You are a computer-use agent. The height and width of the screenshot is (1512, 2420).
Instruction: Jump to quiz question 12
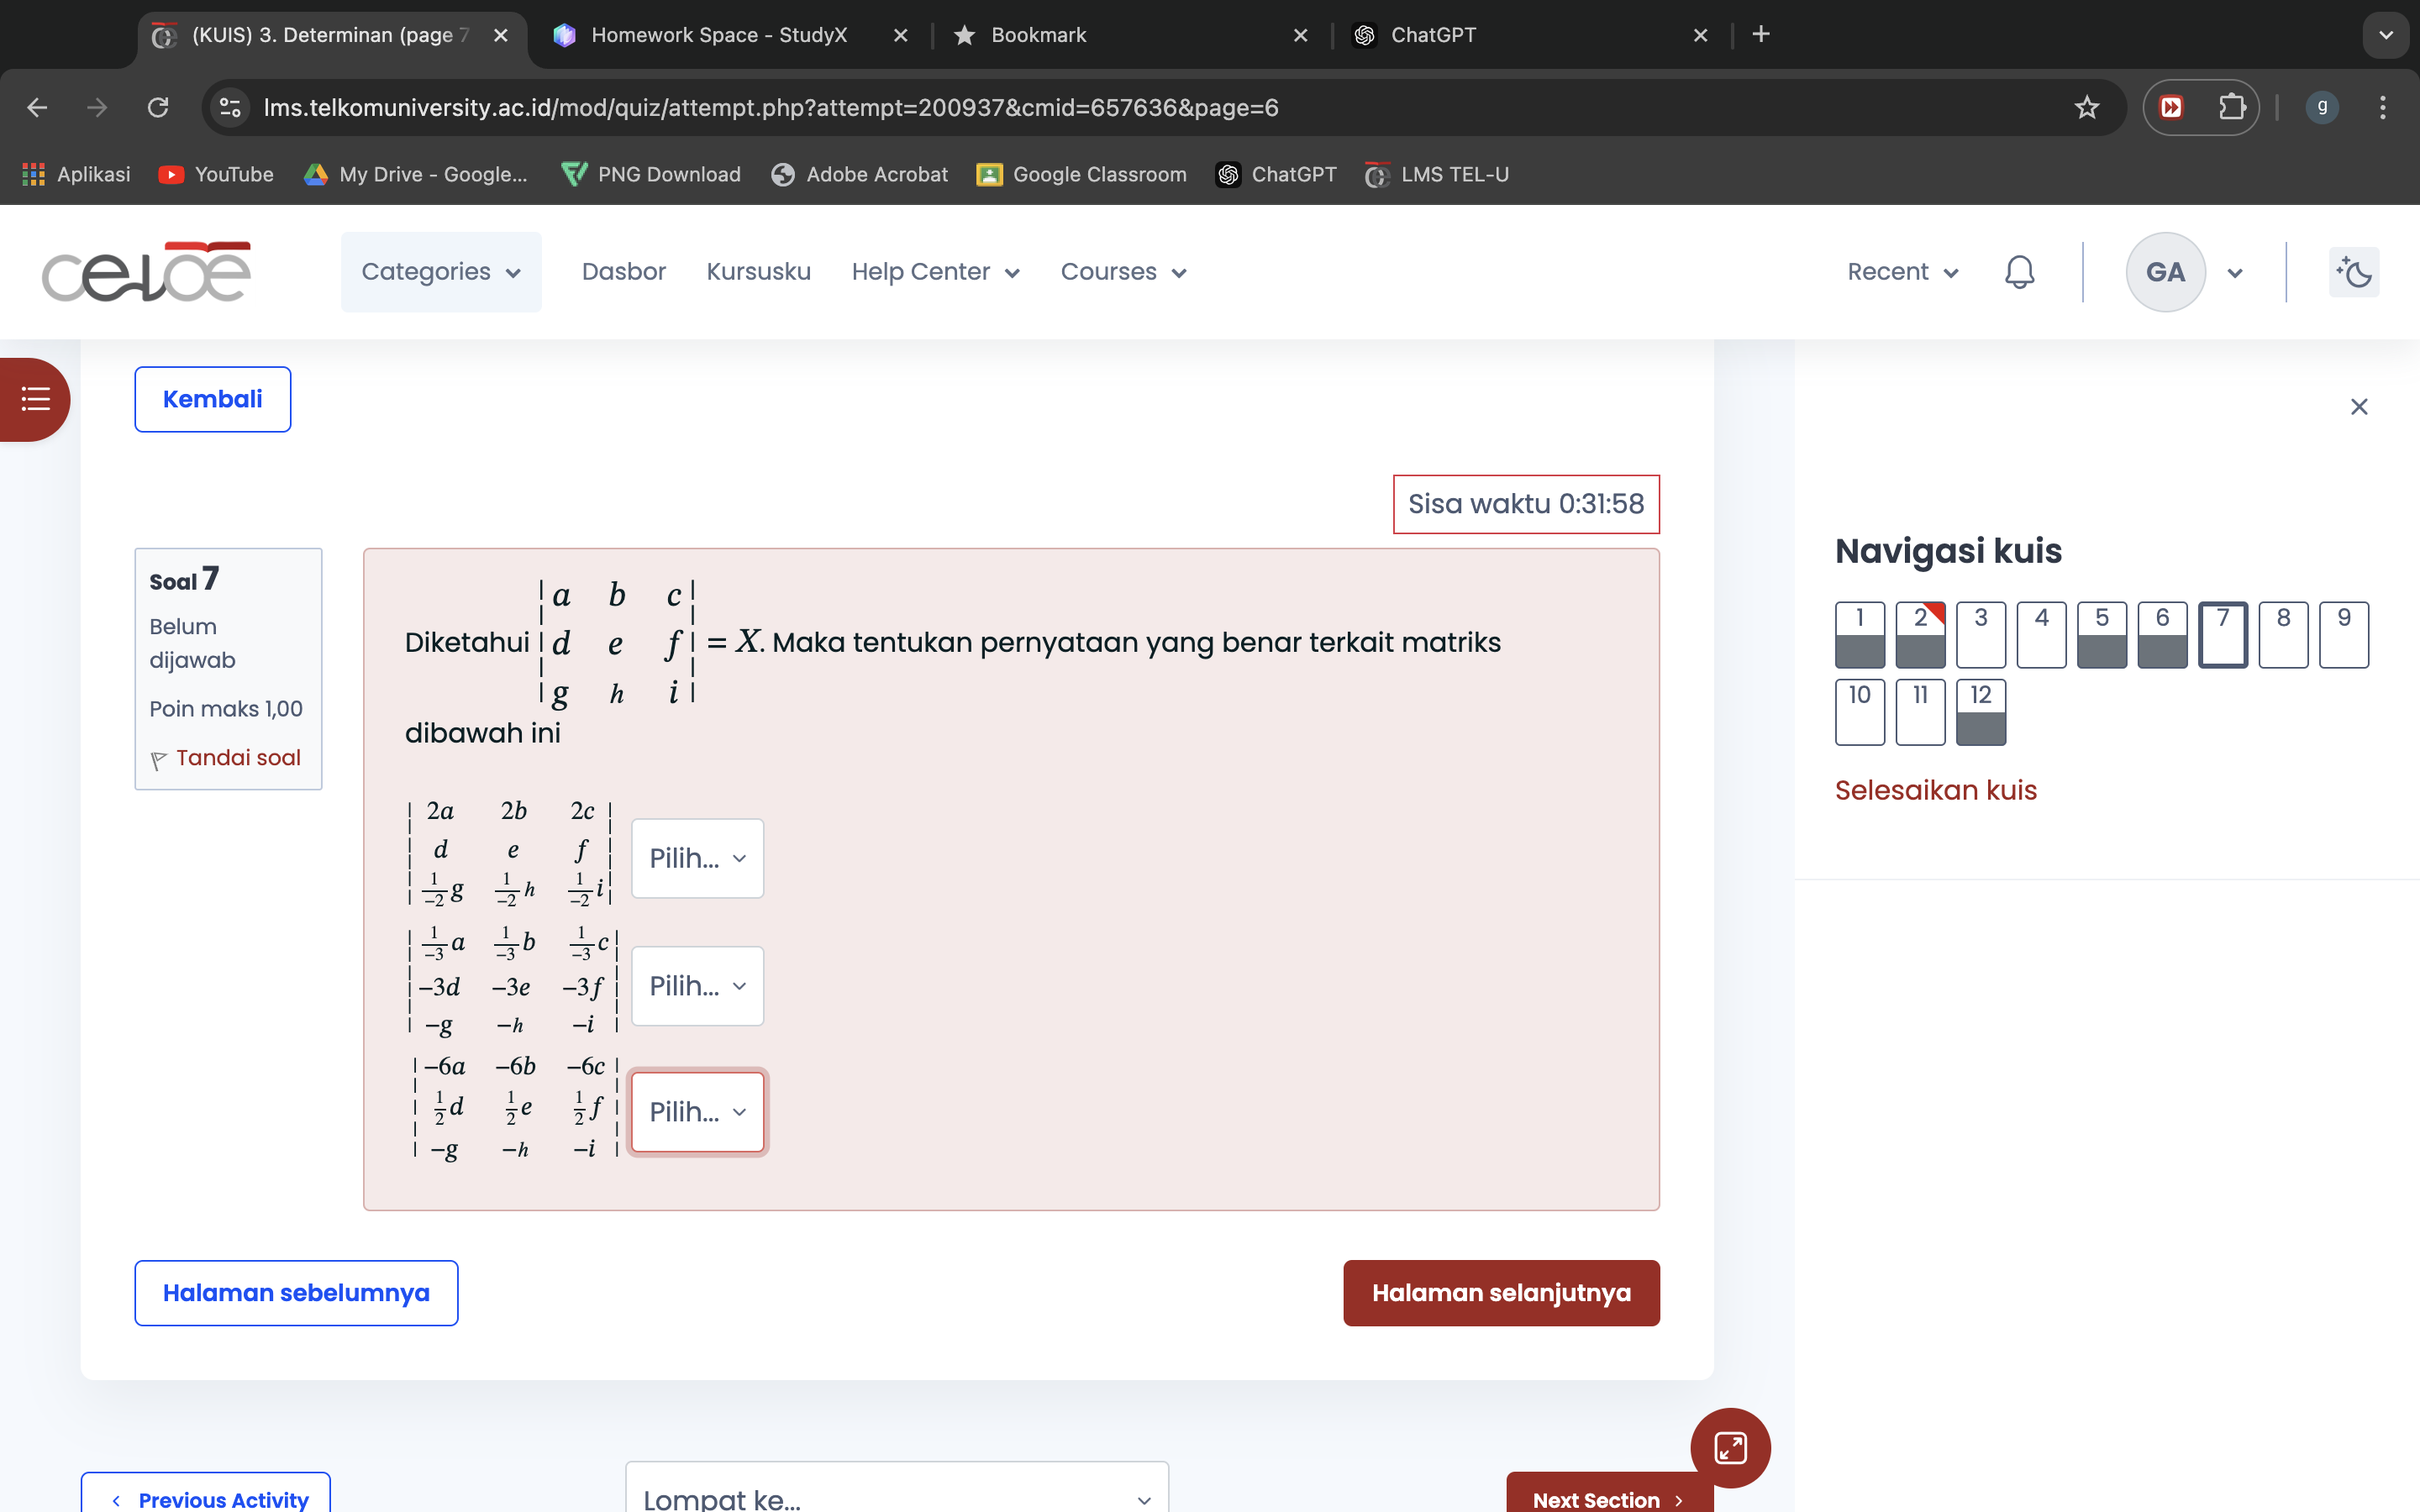coord(1981,712)
